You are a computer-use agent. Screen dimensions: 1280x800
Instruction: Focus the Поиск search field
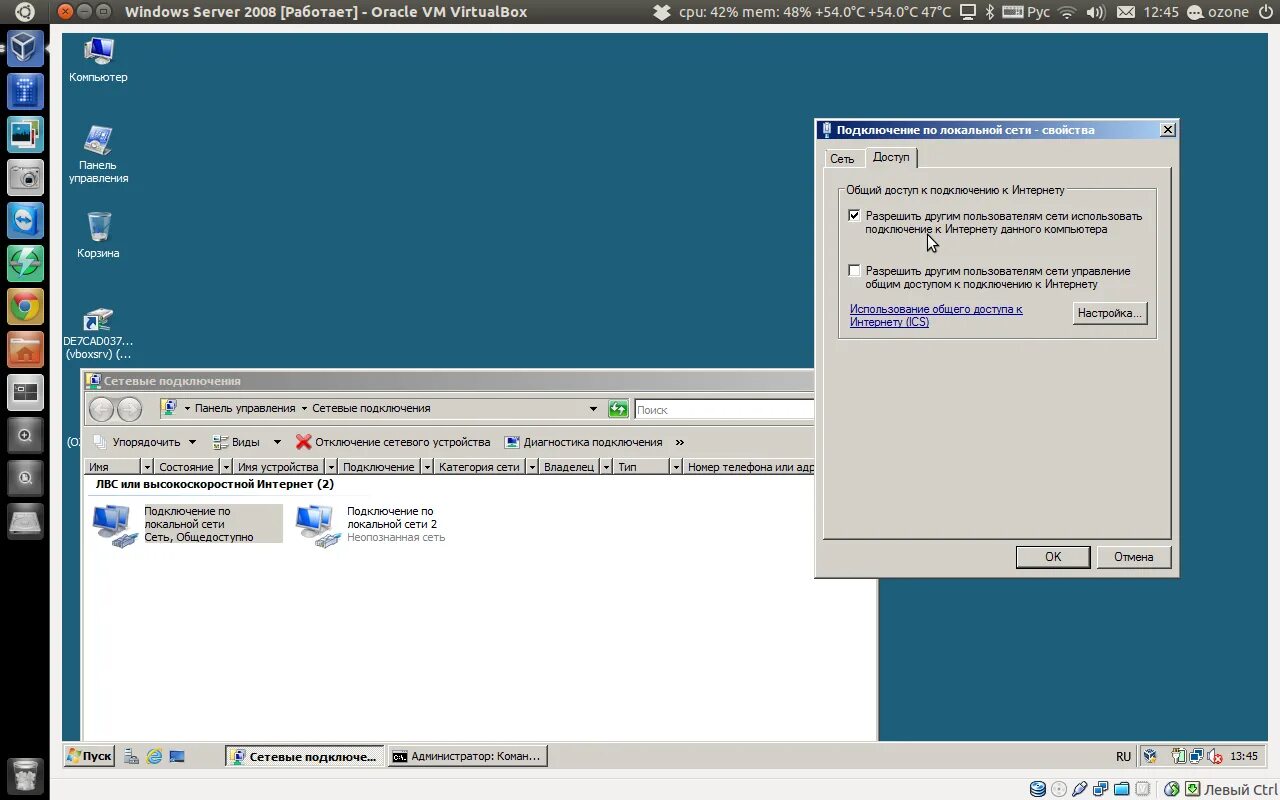pos(724,410)
